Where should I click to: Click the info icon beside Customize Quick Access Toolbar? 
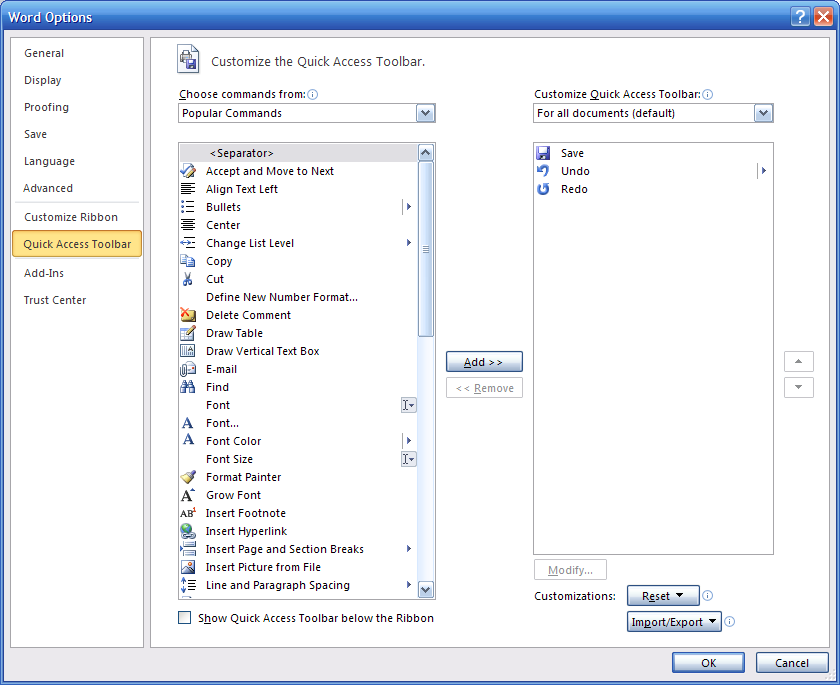coord(708,94)
